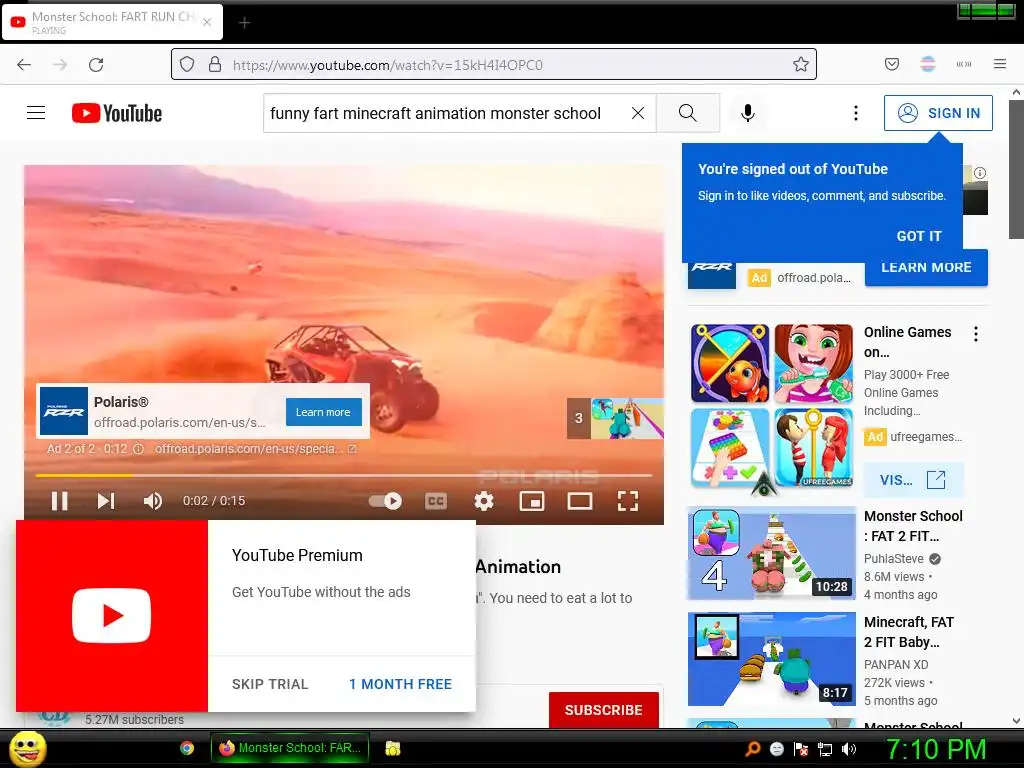This screenshot has height=768, width=1024.
Task: Enter full screen mode
Action: click(x=628, y=501)
